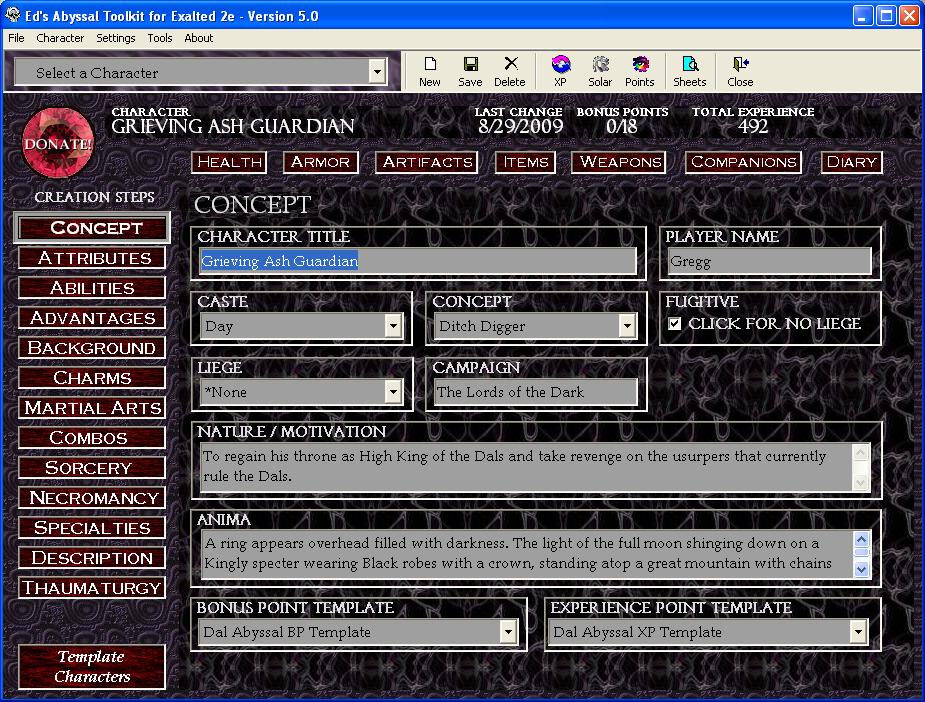
Task: Open the Select a Character dropdown
Action: [378, 71]
